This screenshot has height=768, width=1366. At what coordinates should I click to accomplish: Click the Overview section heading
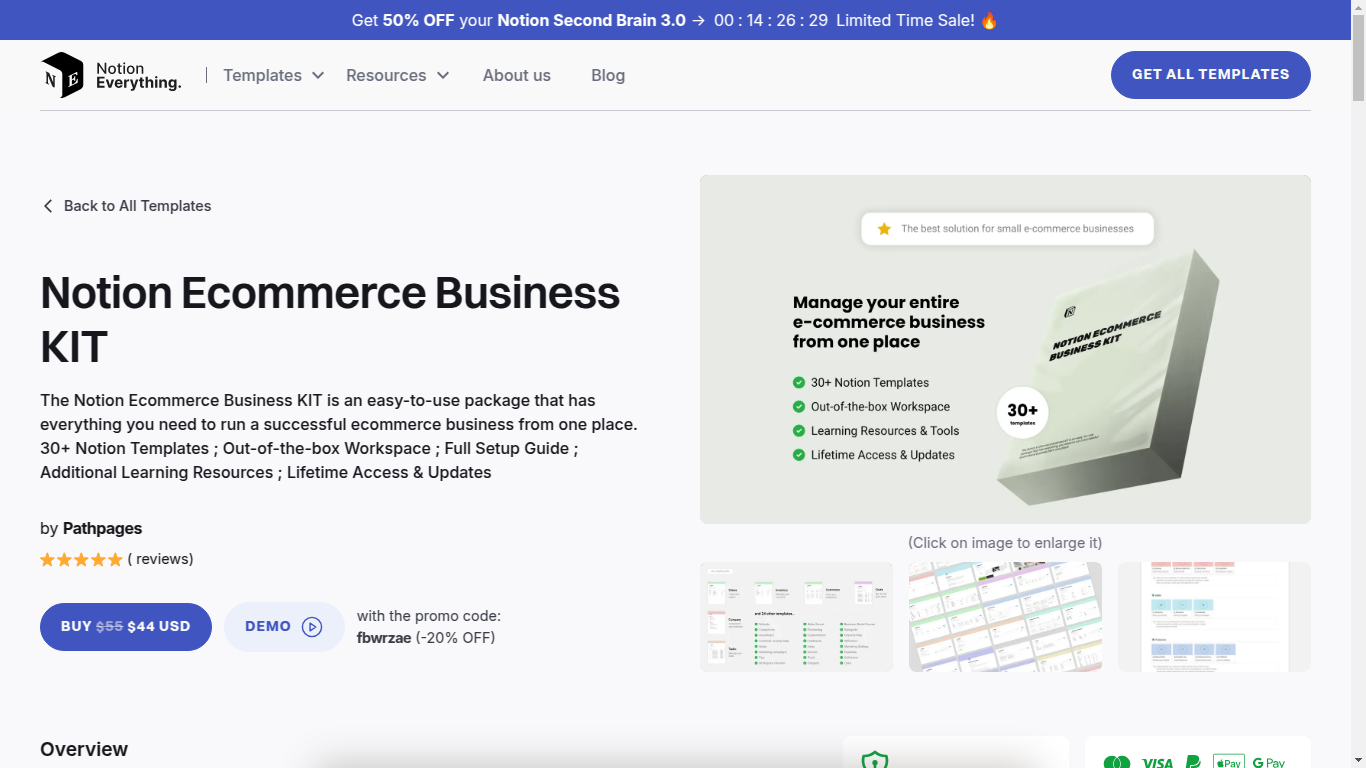[84, 749]
